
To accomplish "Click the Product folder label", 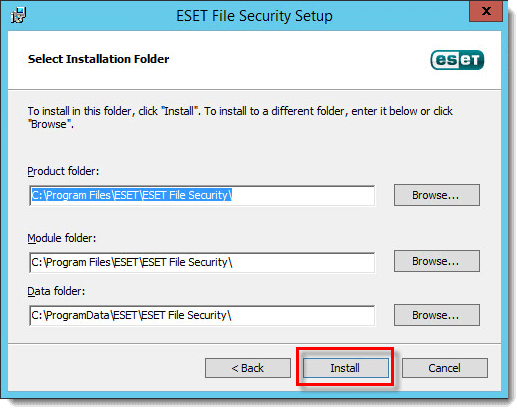I will pos(63,171).
